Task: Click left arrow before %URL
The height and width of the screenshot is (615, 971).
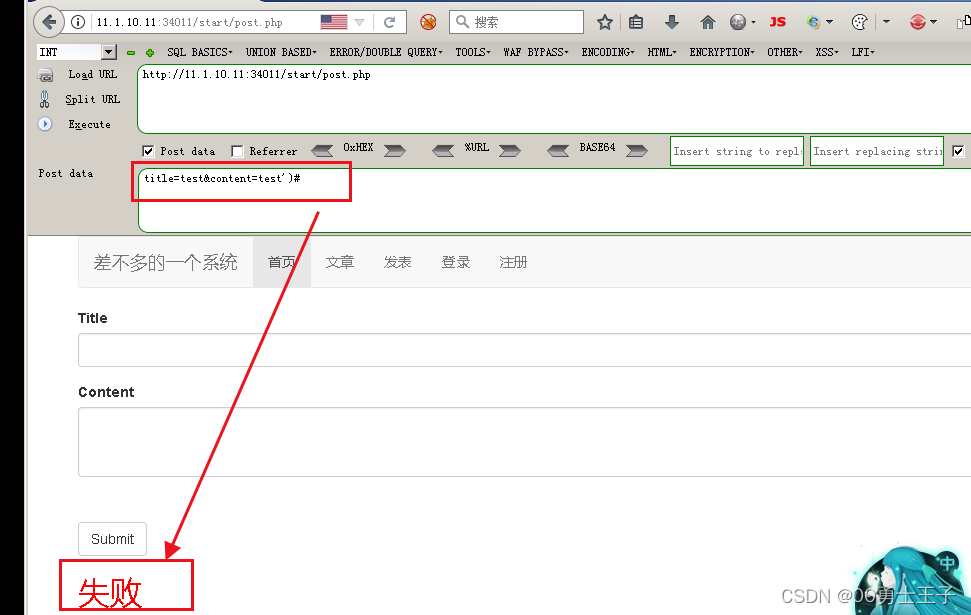Action: coord(443,150)
